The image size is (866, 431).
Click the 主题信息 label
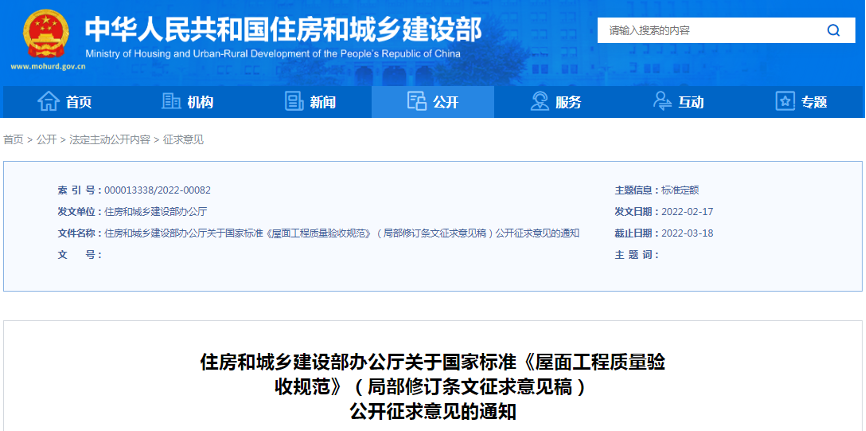pos(637,191)
